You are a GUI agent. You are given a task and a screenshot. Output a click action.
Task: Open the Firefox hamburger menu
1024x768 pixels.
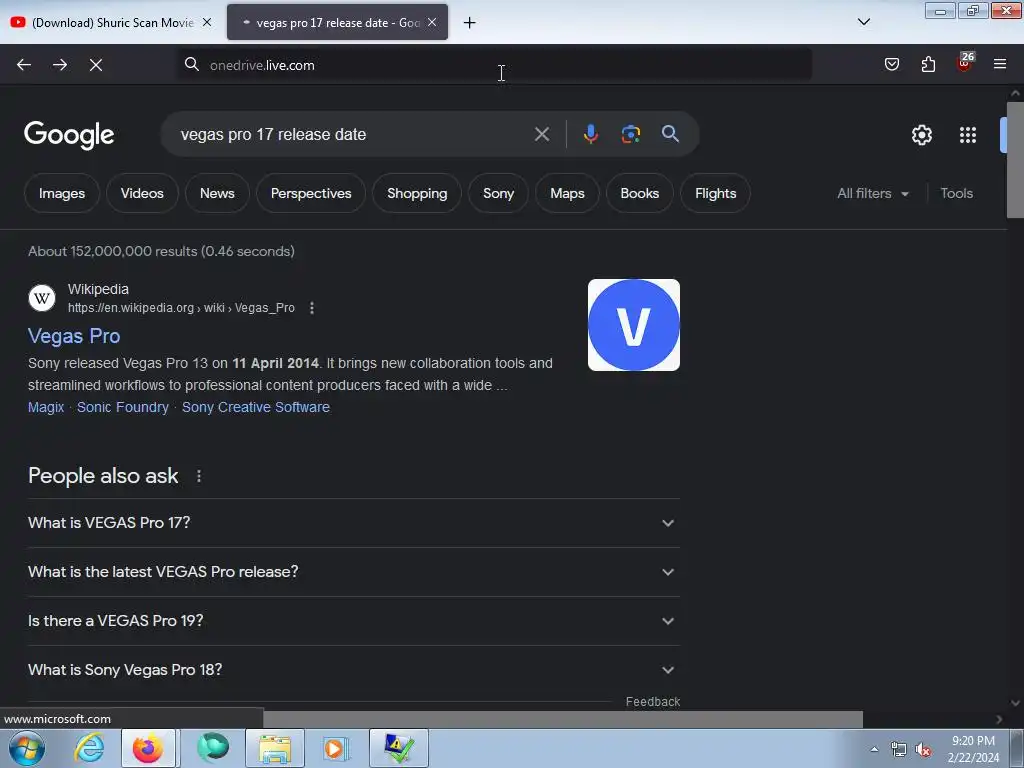coord(1000,64)
